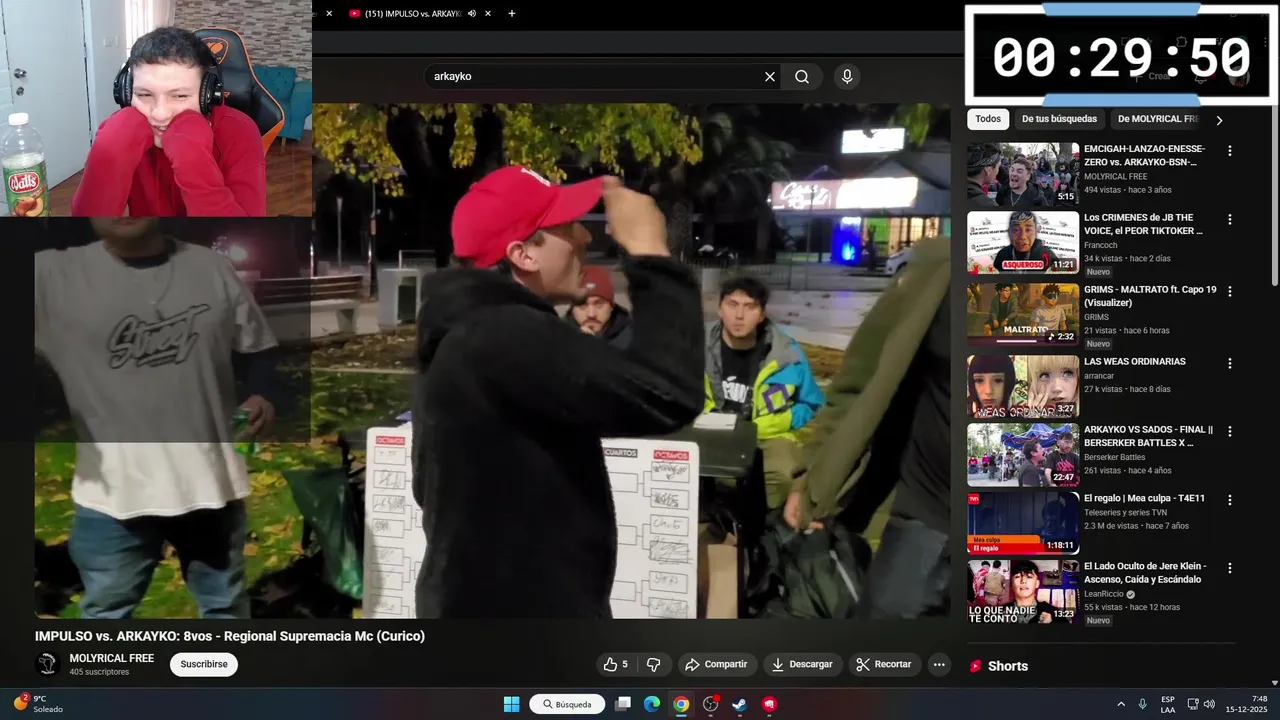Image resolution: width=1280 pixels, height=720 pixels.
Task: Open options for El Lado Oculto video
Action: (1230, 567)
